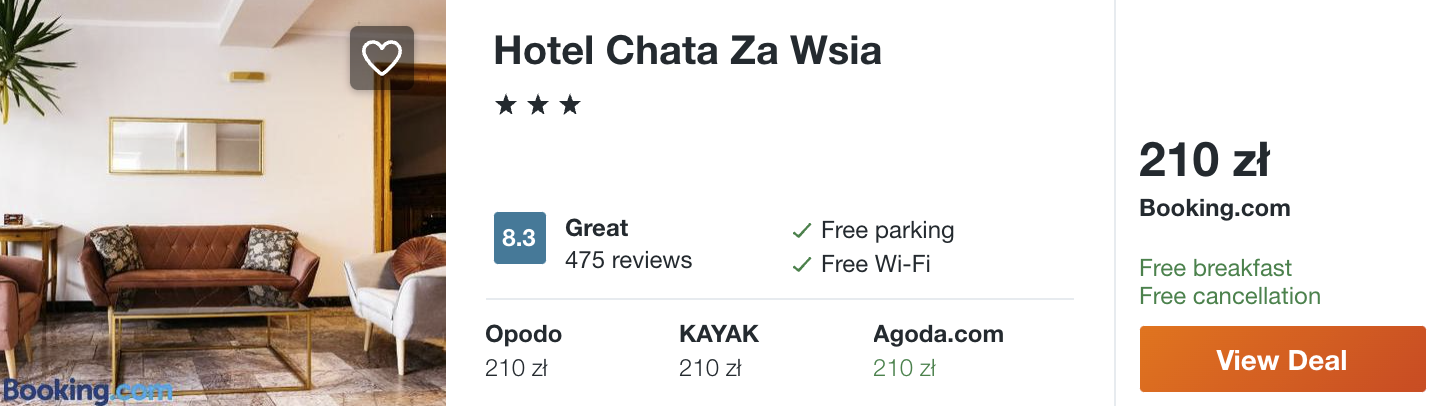Image resolution: width=1434 pixels, height=406 pixels.
Task: Click the Great rating label
Action: tap(596, 228)
